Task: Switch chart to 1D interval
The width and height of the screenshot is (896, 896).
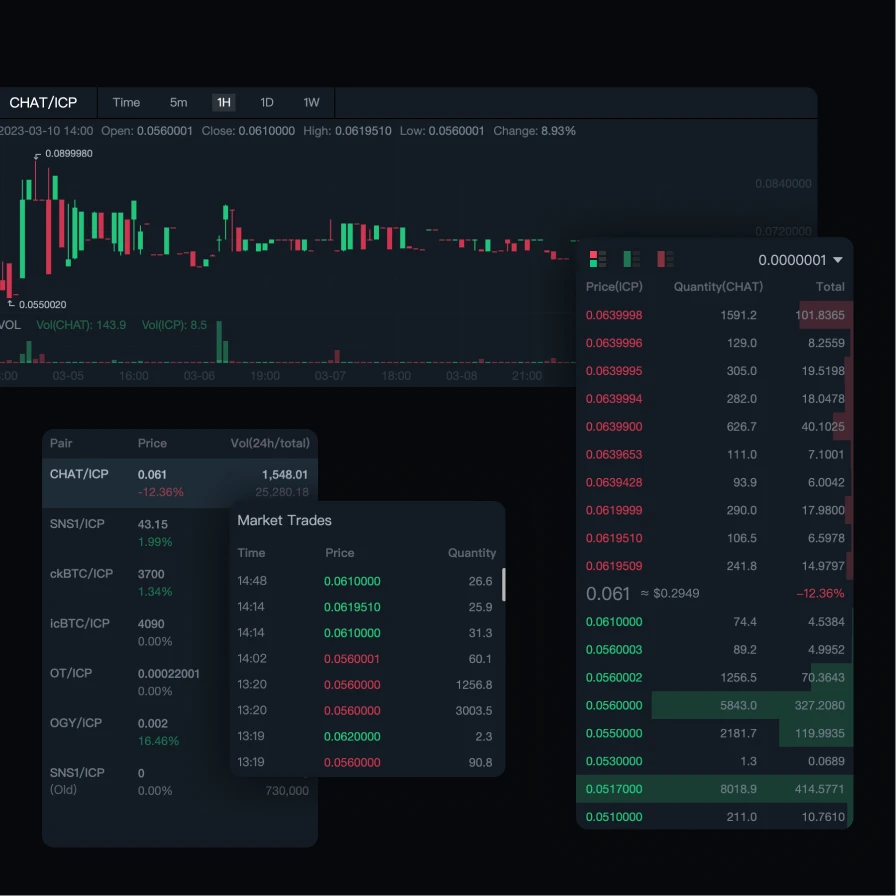Action: [x=267, y=103]
